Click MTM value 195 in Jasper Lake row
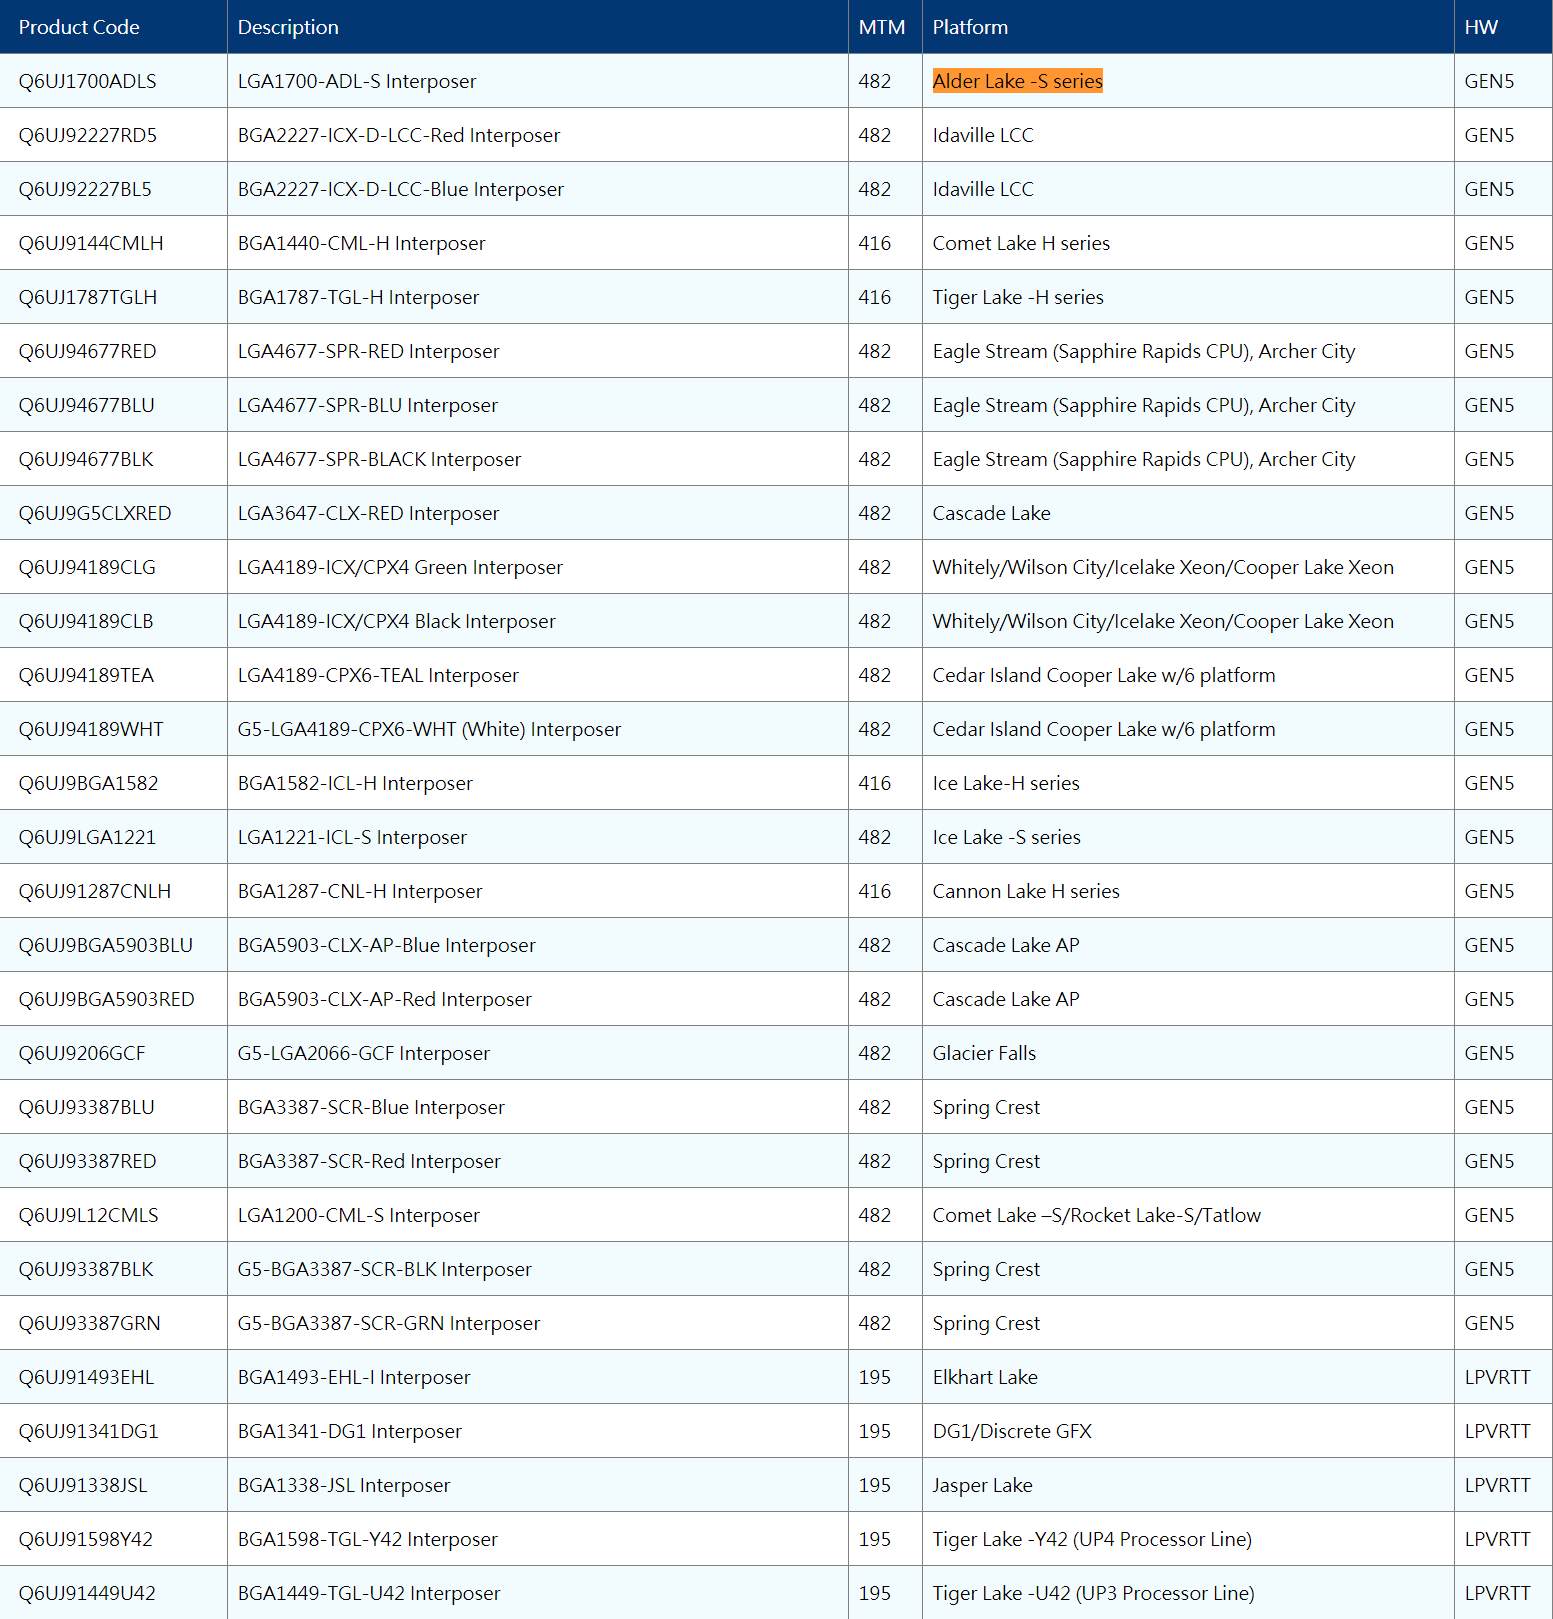Viewport: 1553px width, 1619px height. pos(874,1485)
